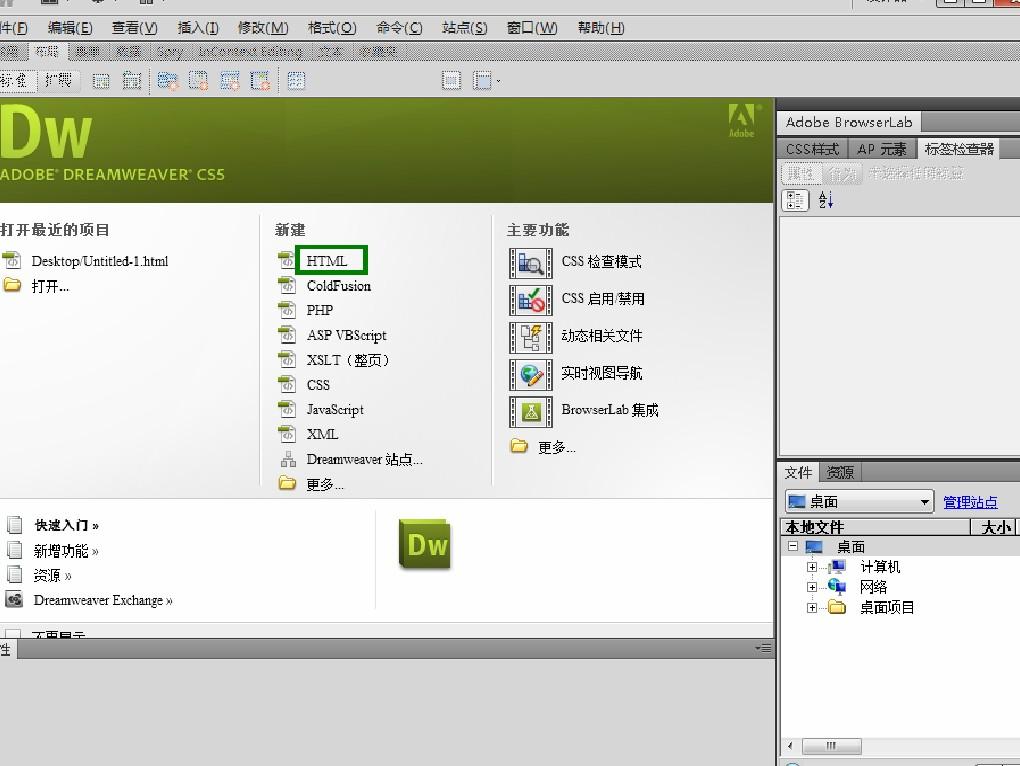Tick the 不再显示 checkbox
The width and height of the screenshot is (1020, 766).
tap(14, 635)
